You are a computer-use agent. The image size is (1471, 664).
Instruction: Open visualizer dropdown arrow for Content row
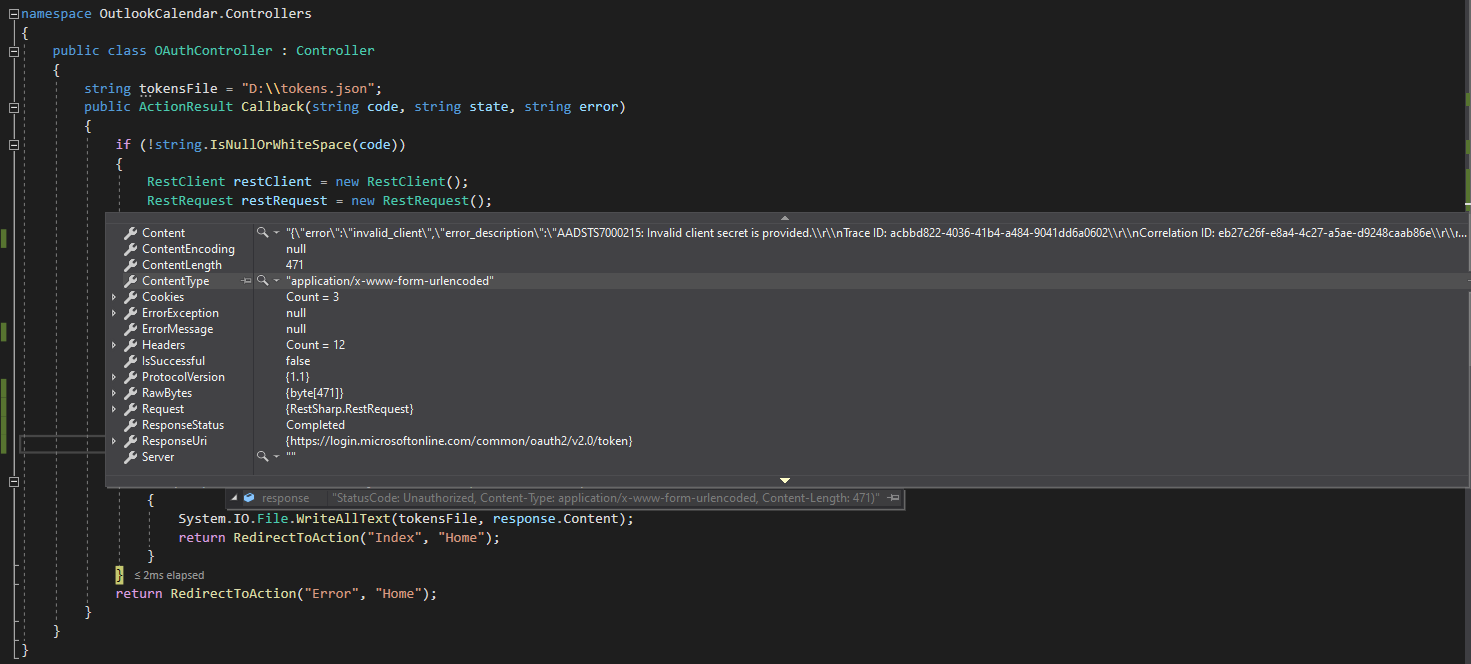coord(276,233)
